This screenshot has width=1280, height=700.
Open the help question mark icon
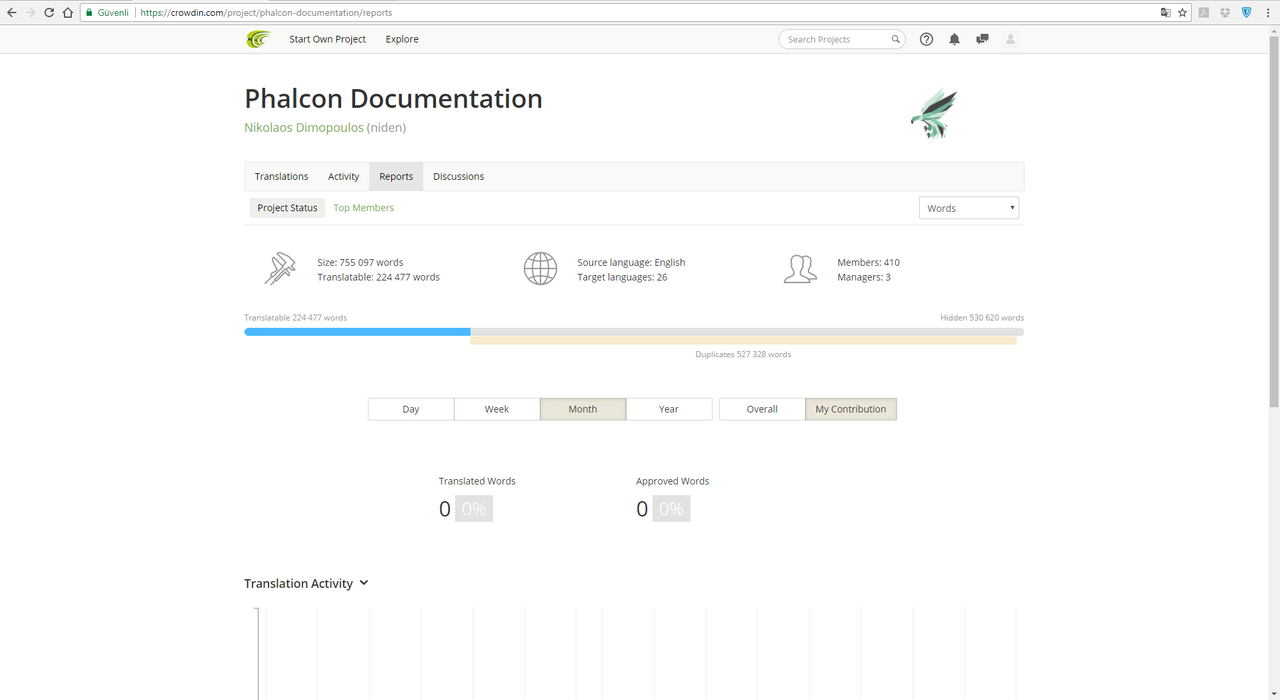pos(926,39)
